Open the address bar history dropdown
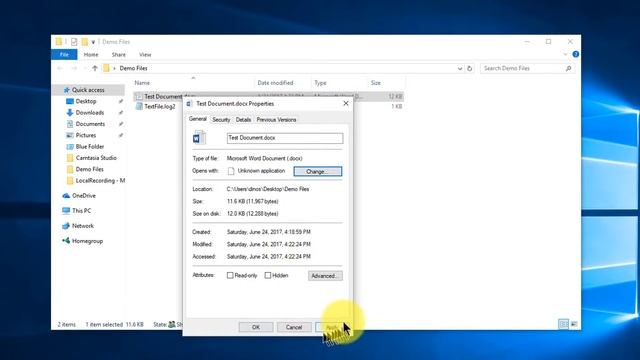 pos(460,68)
